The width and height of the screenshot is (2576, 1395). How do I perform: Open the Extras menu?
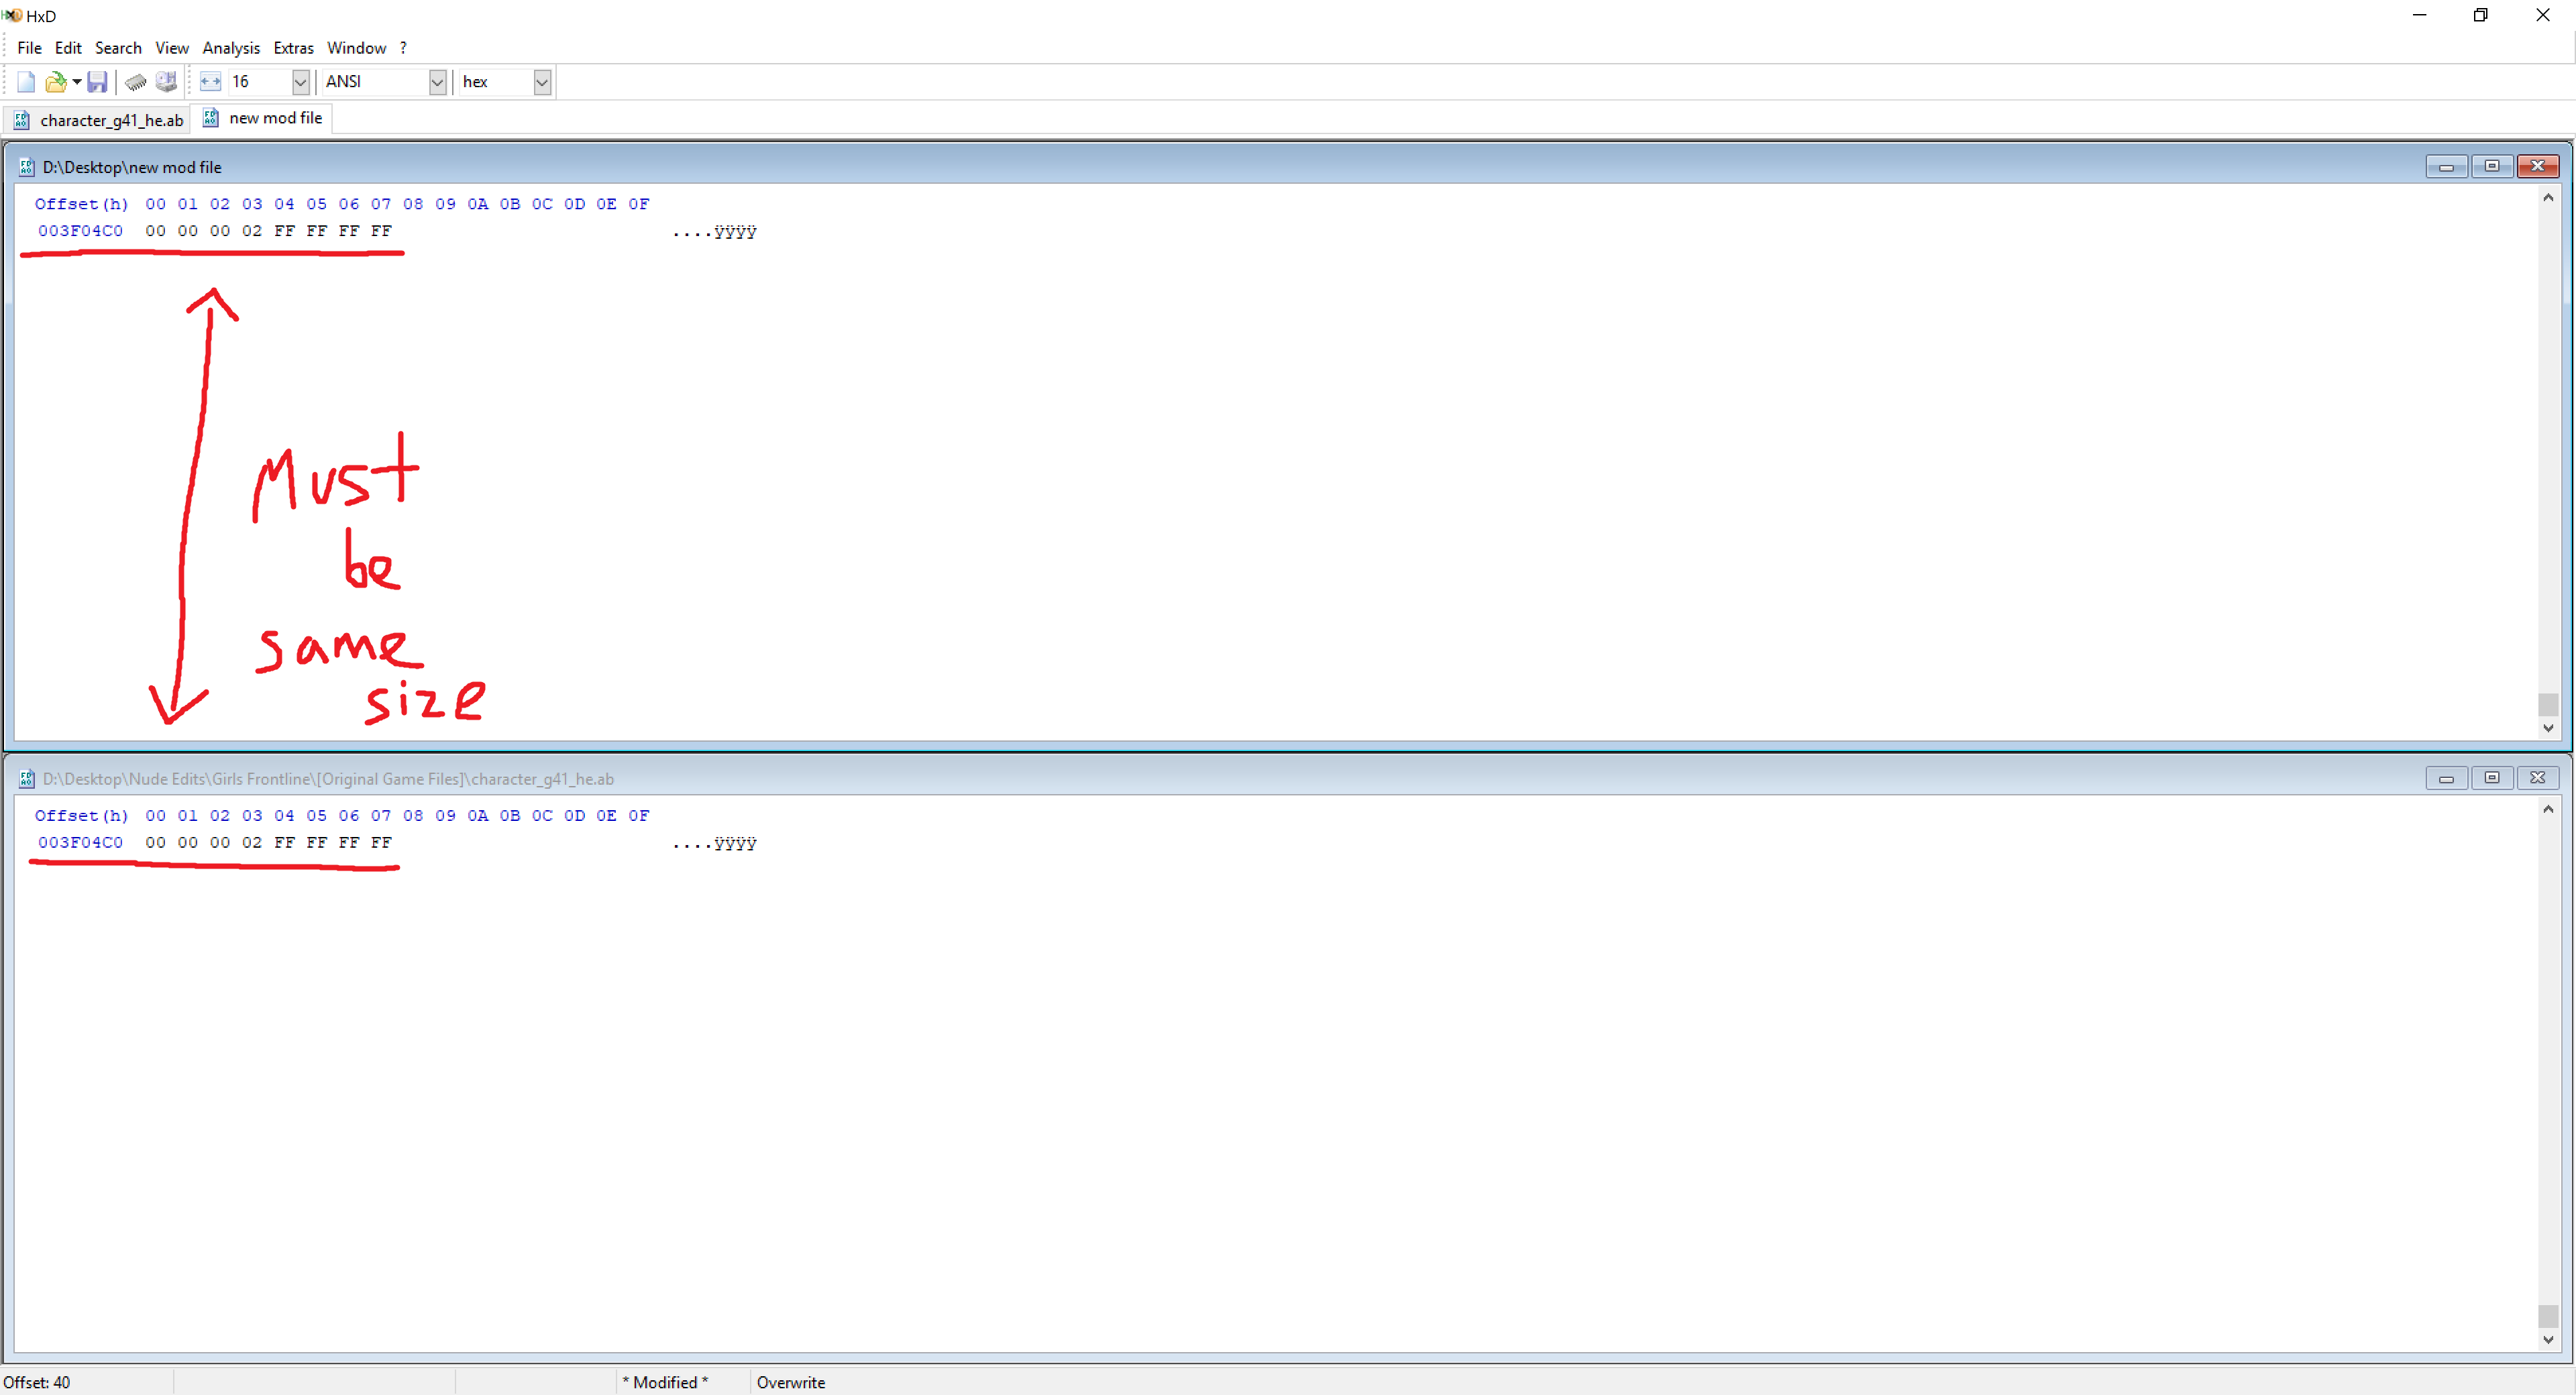pos(293,48)
